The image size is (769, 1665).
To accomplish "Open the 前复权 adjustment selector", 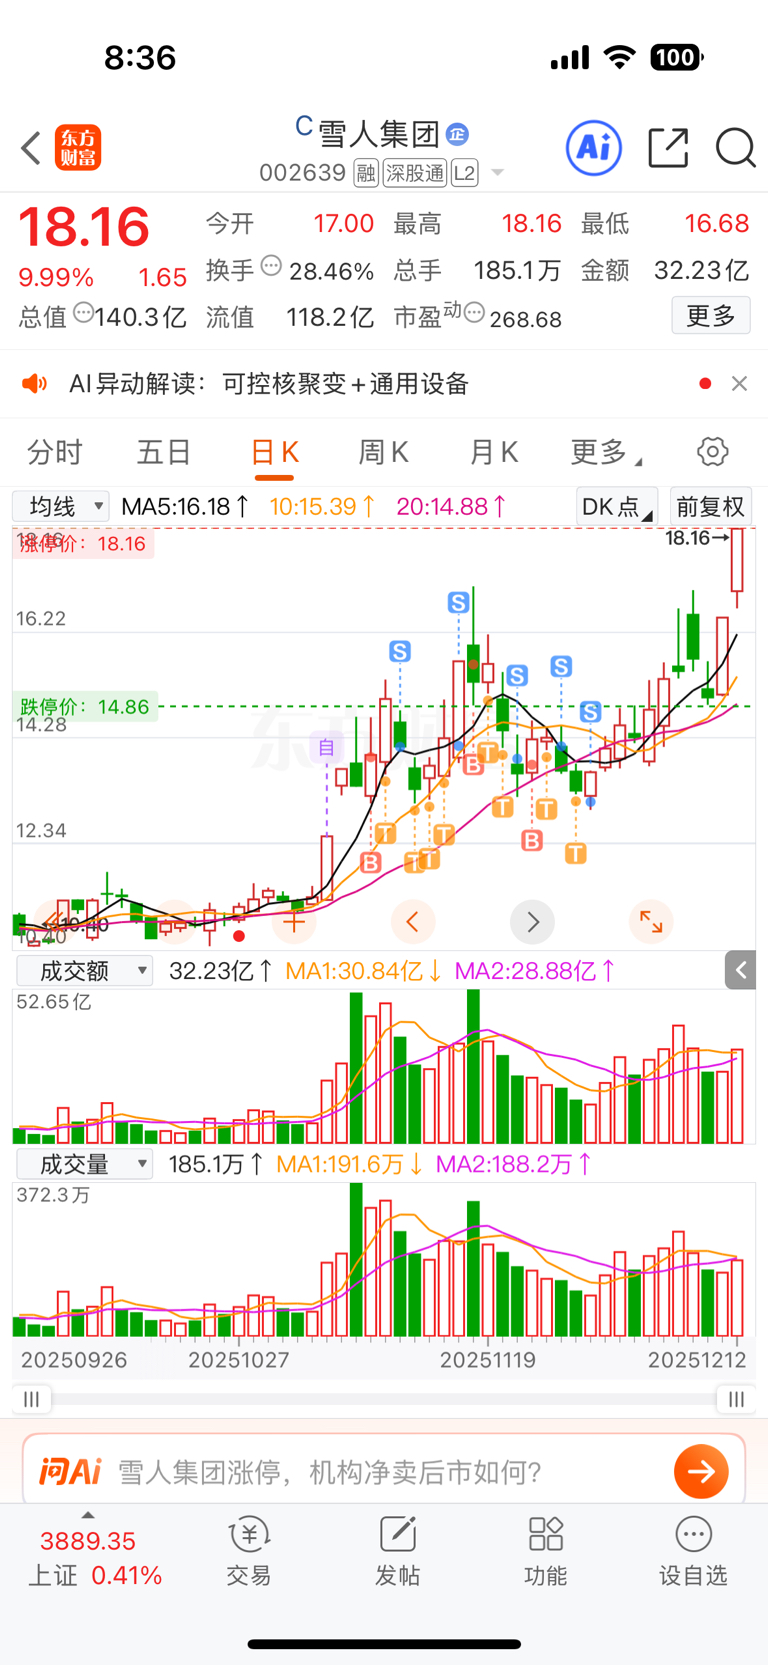I will 710,506.
